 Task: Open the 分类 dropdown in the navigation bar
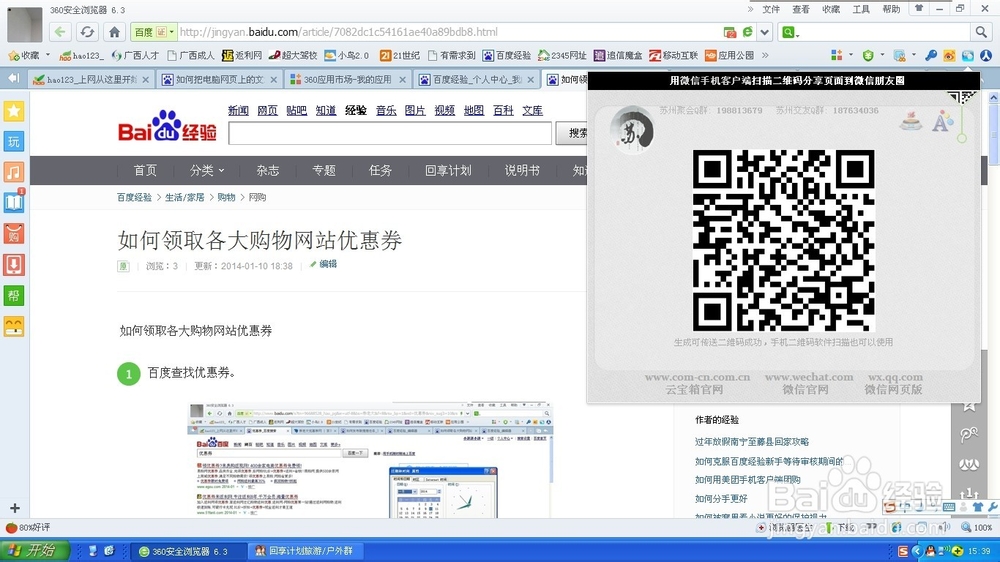pos(207,170)
